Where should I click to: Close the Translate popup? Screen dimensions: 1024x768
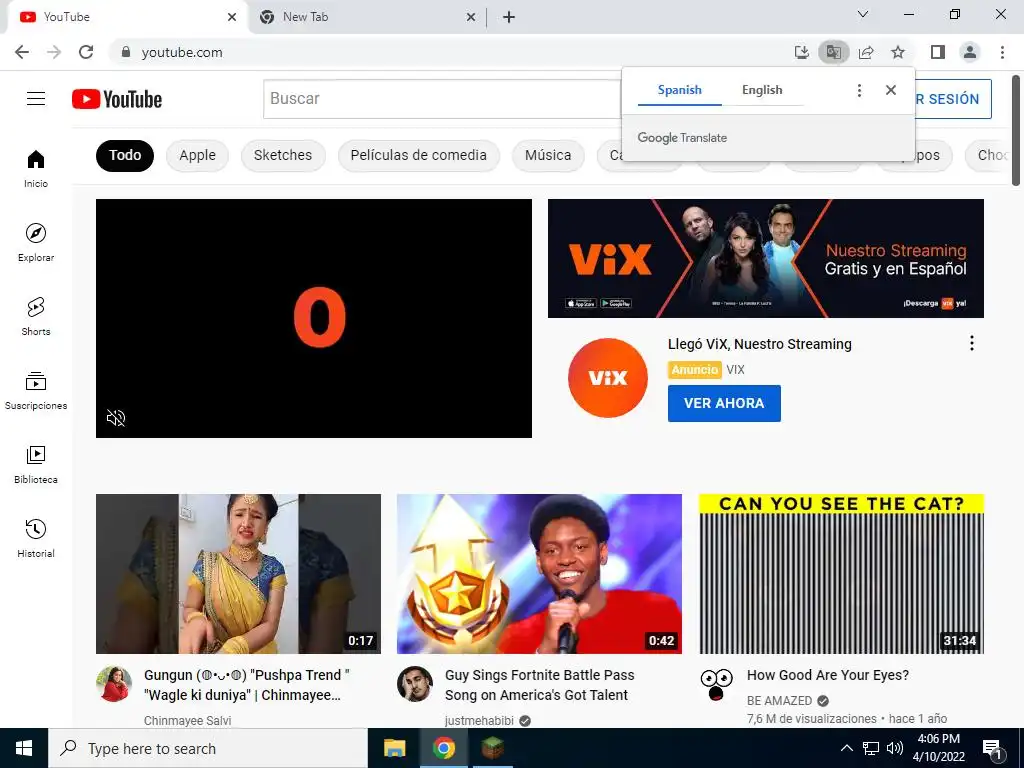[x=891, y=90]
